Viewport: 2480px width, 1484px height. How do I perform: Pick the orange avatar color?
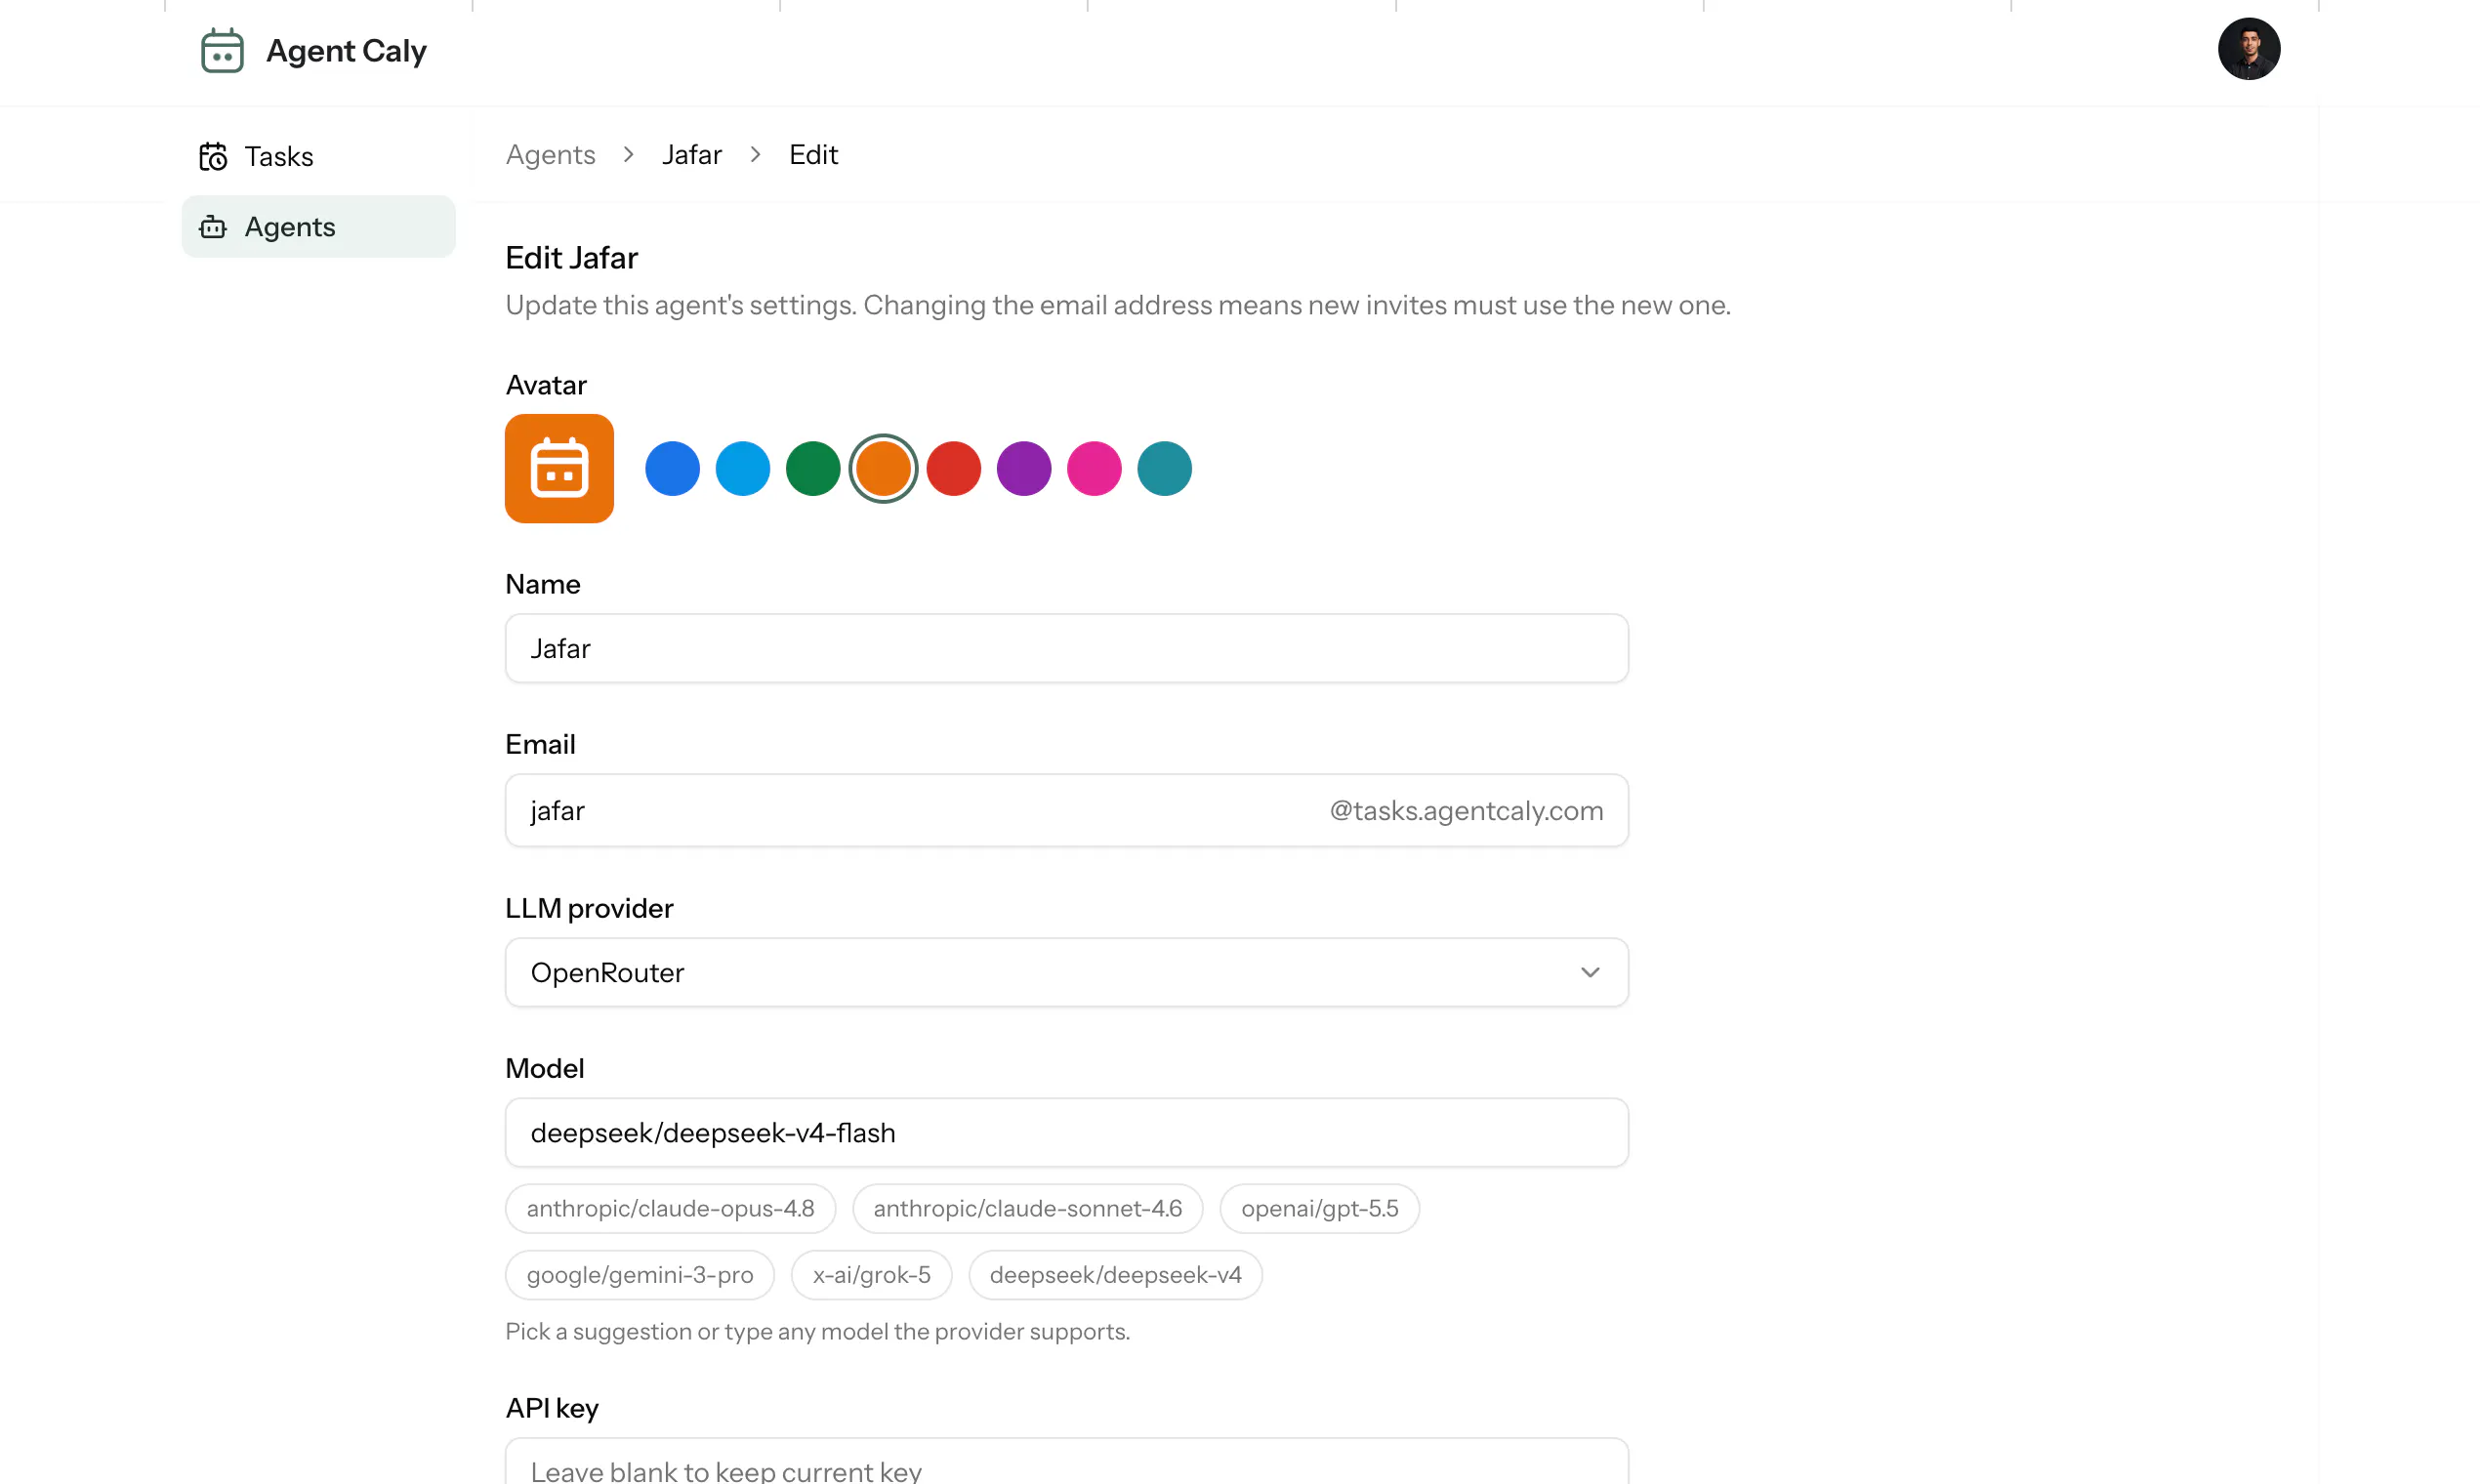[883, 469]
